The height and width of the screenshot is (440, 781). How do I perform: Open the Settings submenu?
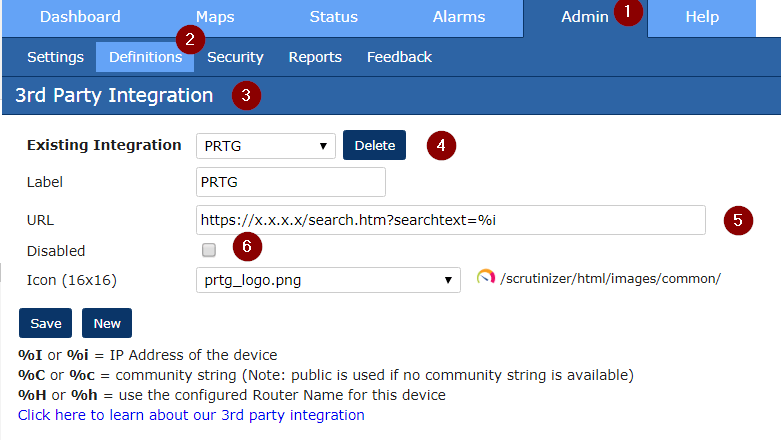click(x=55, y=57)
